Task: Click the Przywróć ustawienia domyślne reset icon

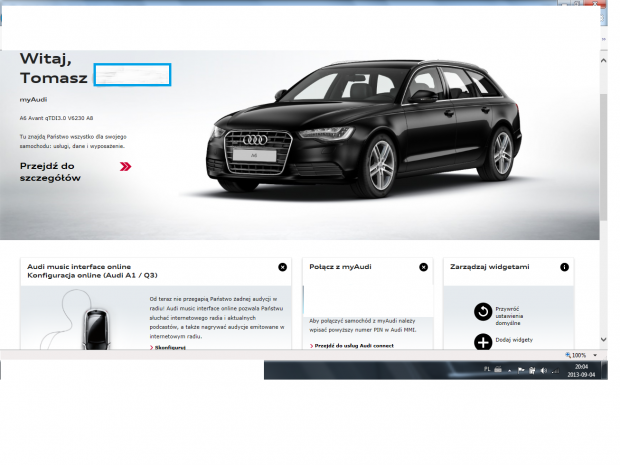Action: pyautogui.click(x=483, y=312)
